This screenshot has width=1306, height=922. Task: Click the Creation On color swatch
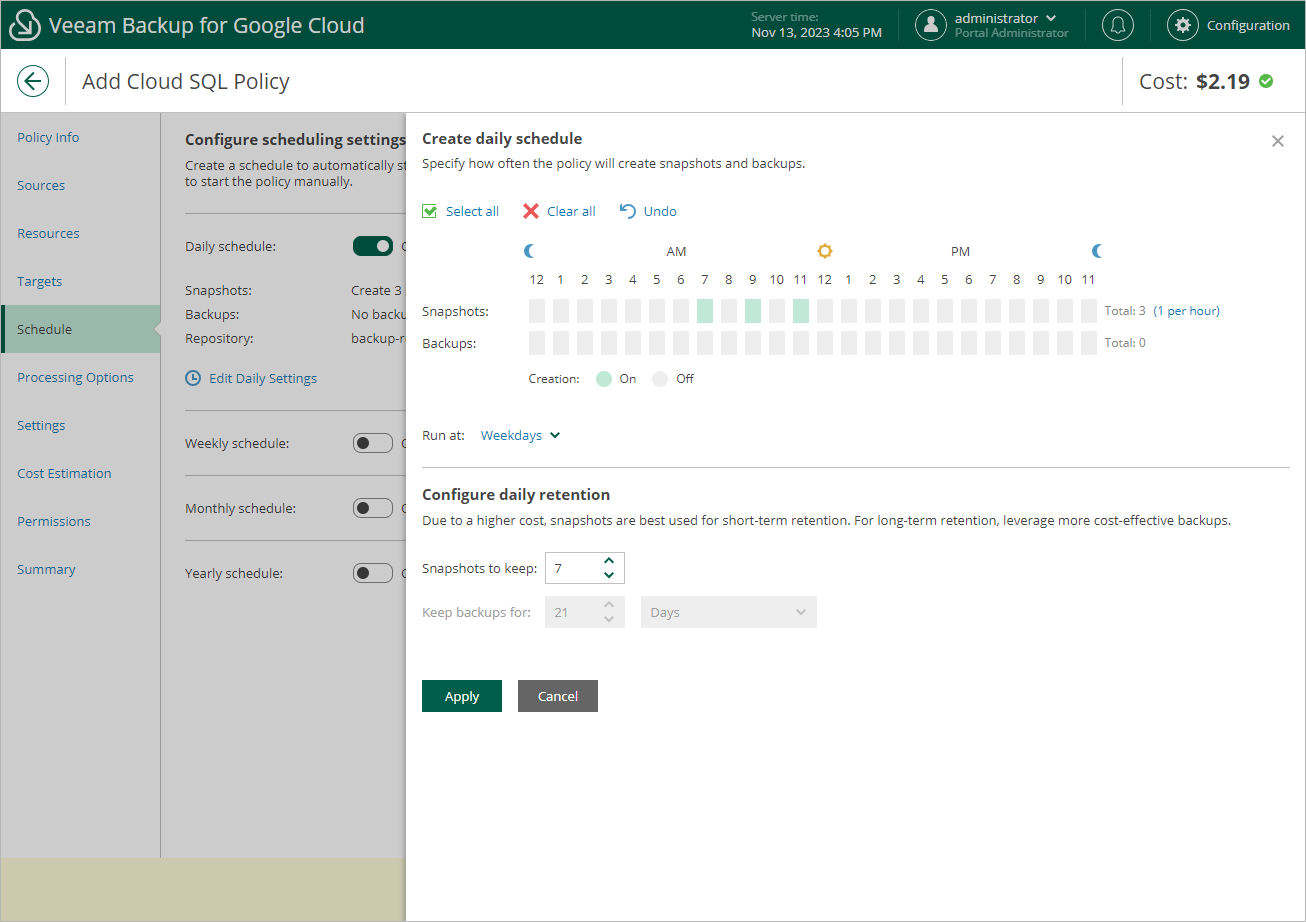604,379
